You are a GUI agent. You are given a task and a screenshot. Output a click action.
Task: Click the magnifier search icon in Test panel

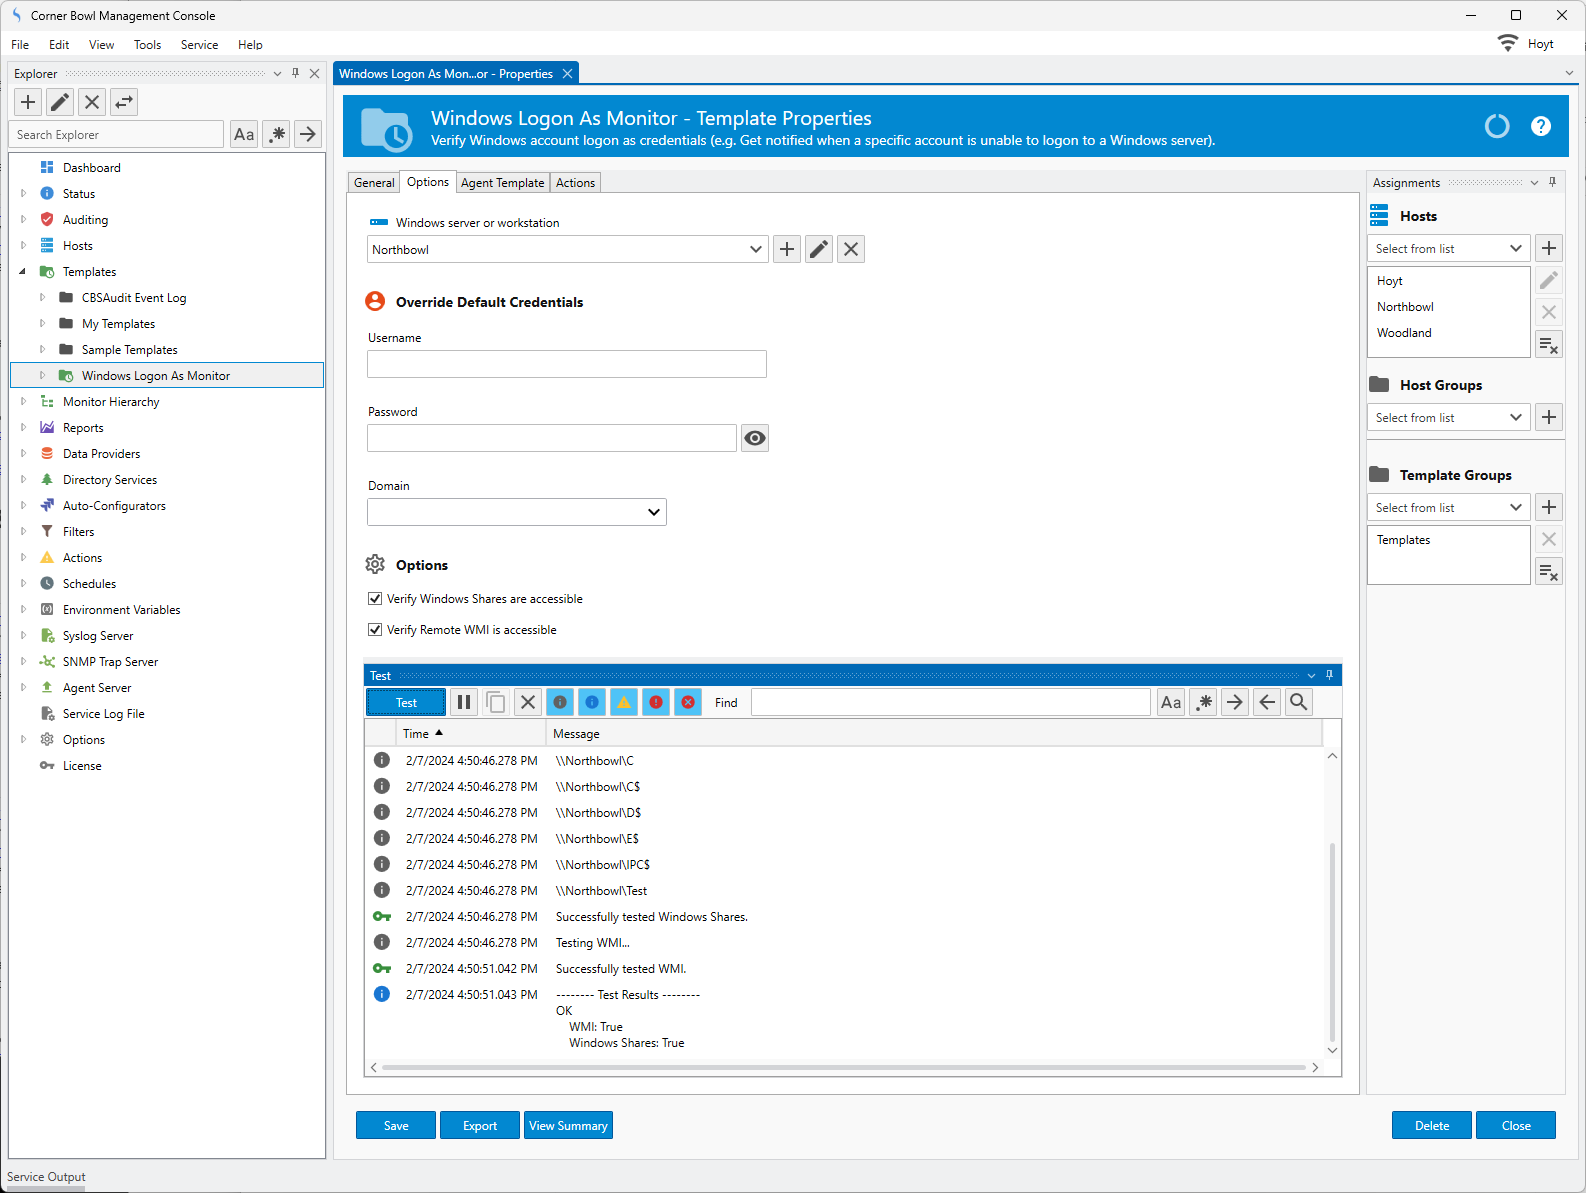click(1298, 702)
